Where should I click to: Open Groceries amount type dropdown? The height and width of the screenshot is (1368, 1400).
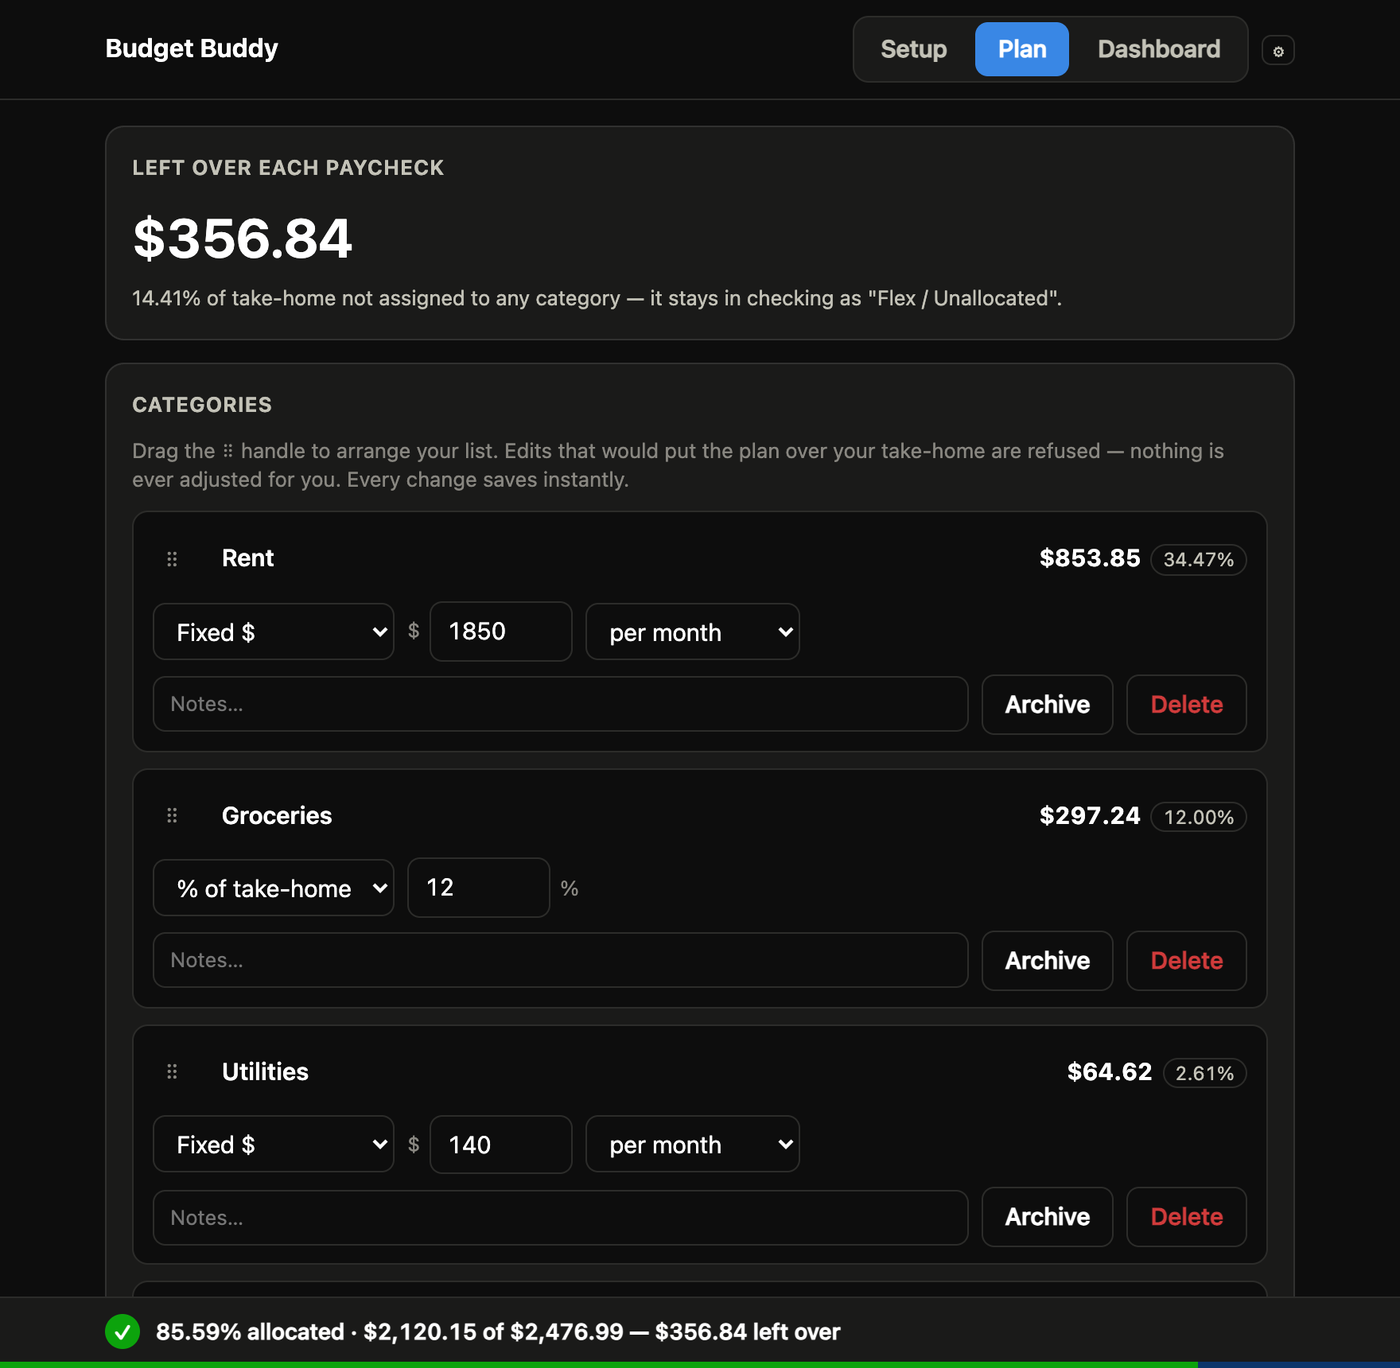(x=273, y=888)
